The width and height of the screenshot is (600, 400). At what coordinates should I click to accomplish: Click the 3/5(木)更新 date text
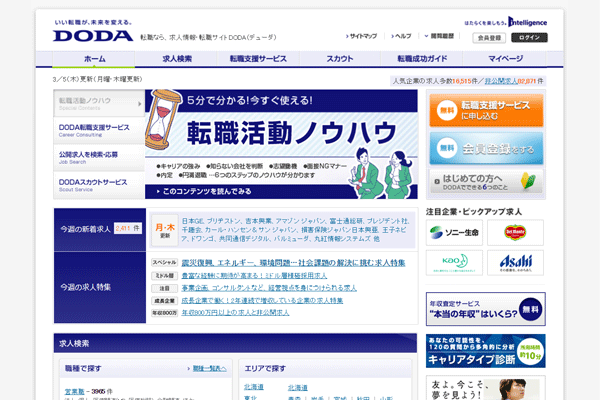(x=98, y=79)
